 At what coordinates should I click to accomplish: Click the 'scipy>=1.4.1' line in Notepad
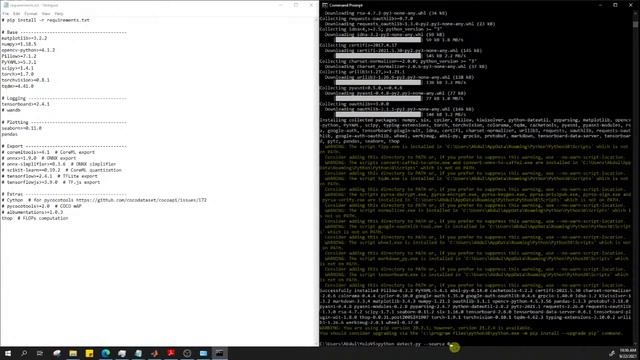click(x=18, y=68)
